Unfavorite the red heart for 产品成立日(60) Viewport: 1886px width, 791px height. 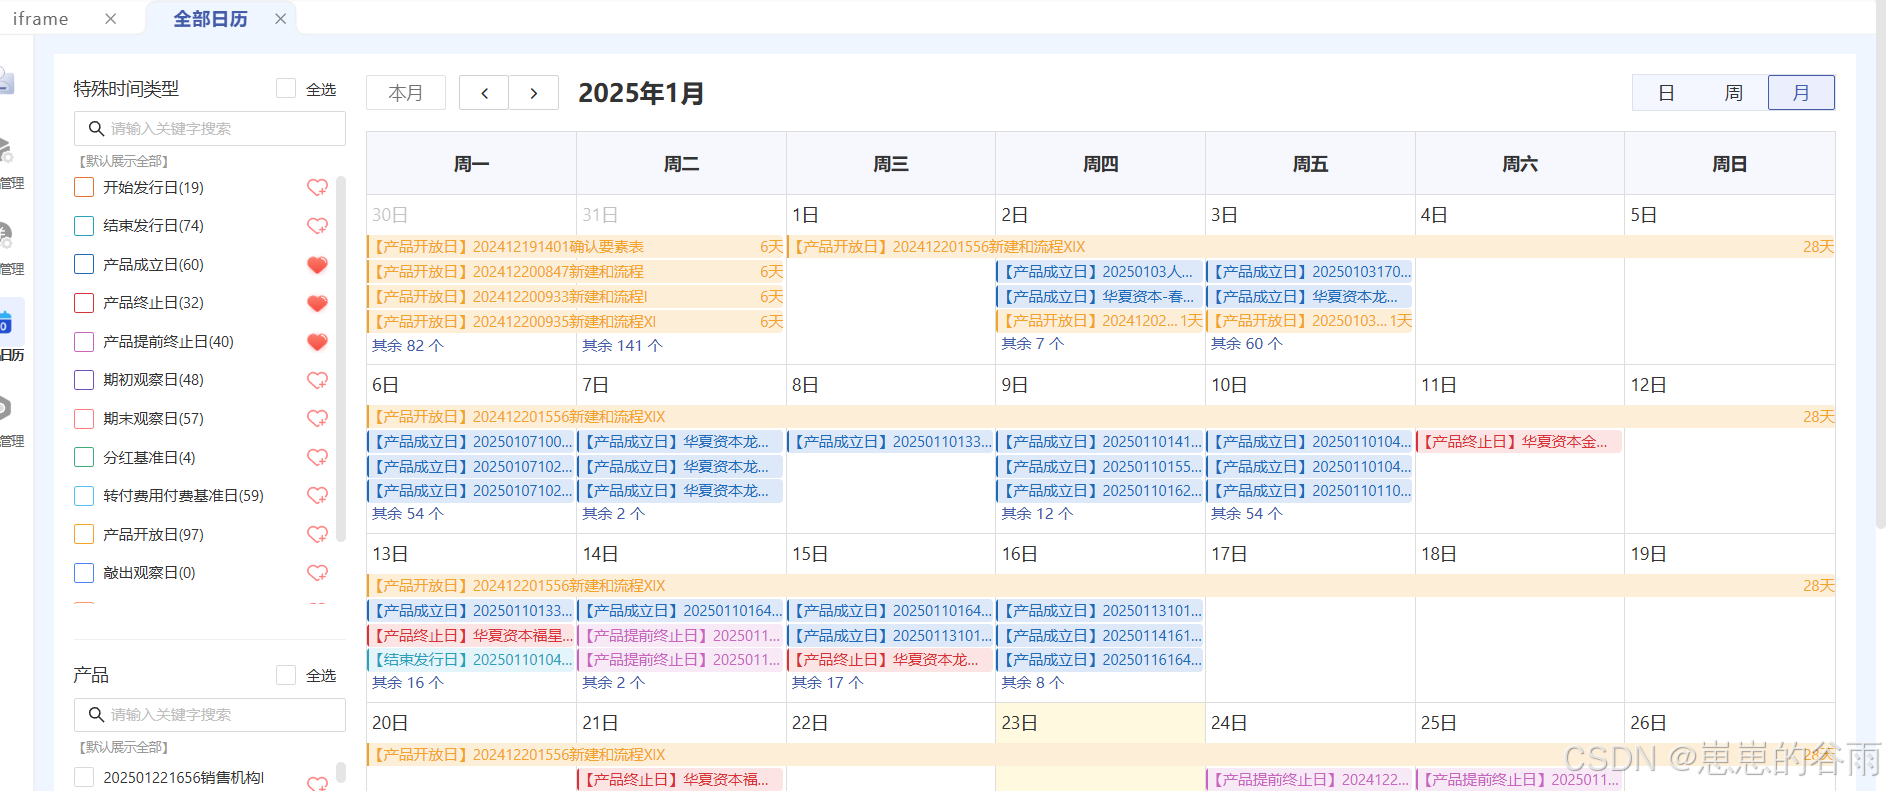coord(317,265)
